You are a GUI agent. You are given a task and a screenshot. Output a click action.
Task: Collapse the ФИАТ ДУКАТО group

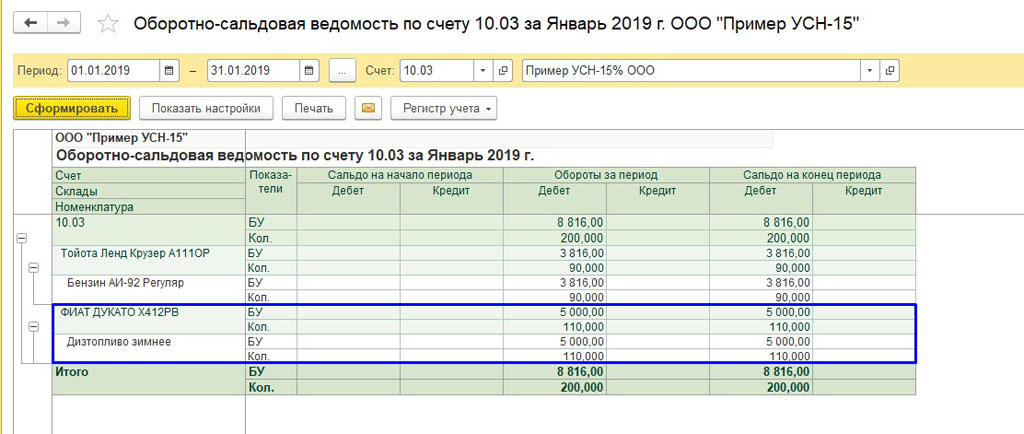pyautogui.click(x=33, y=327)
